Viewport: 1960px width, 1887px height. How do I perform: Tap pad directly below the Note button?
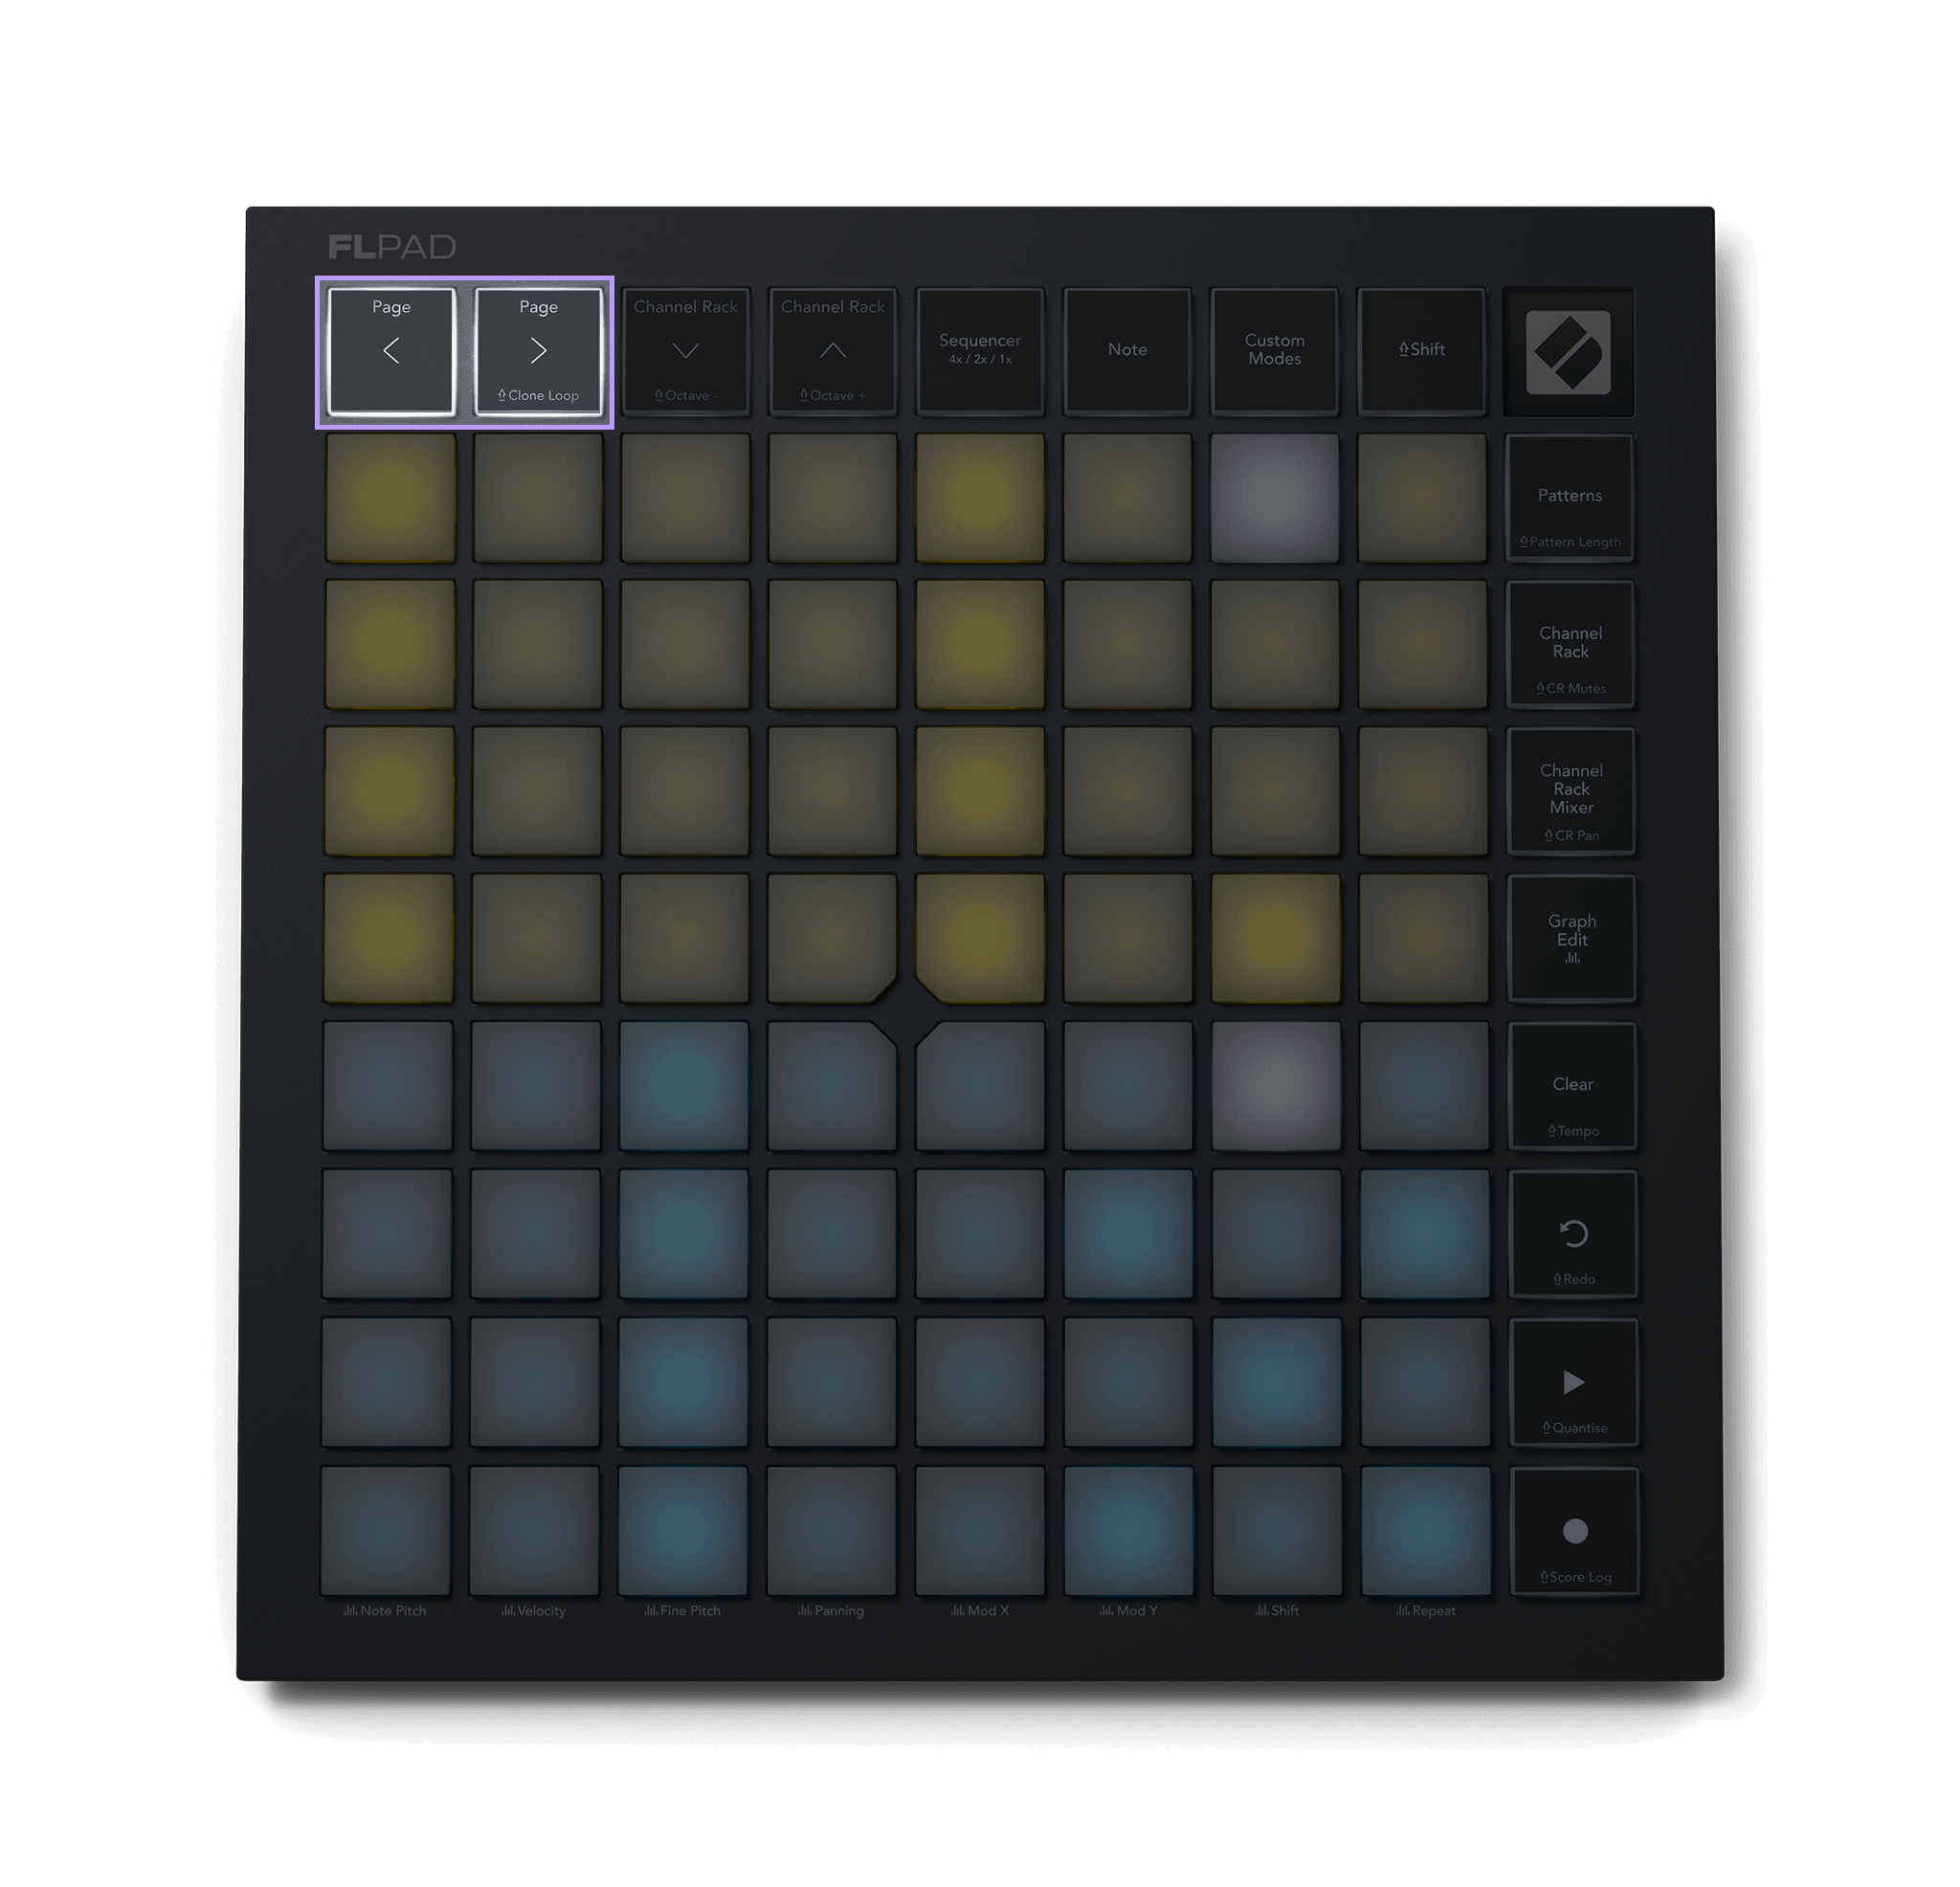pos(1127,498)
